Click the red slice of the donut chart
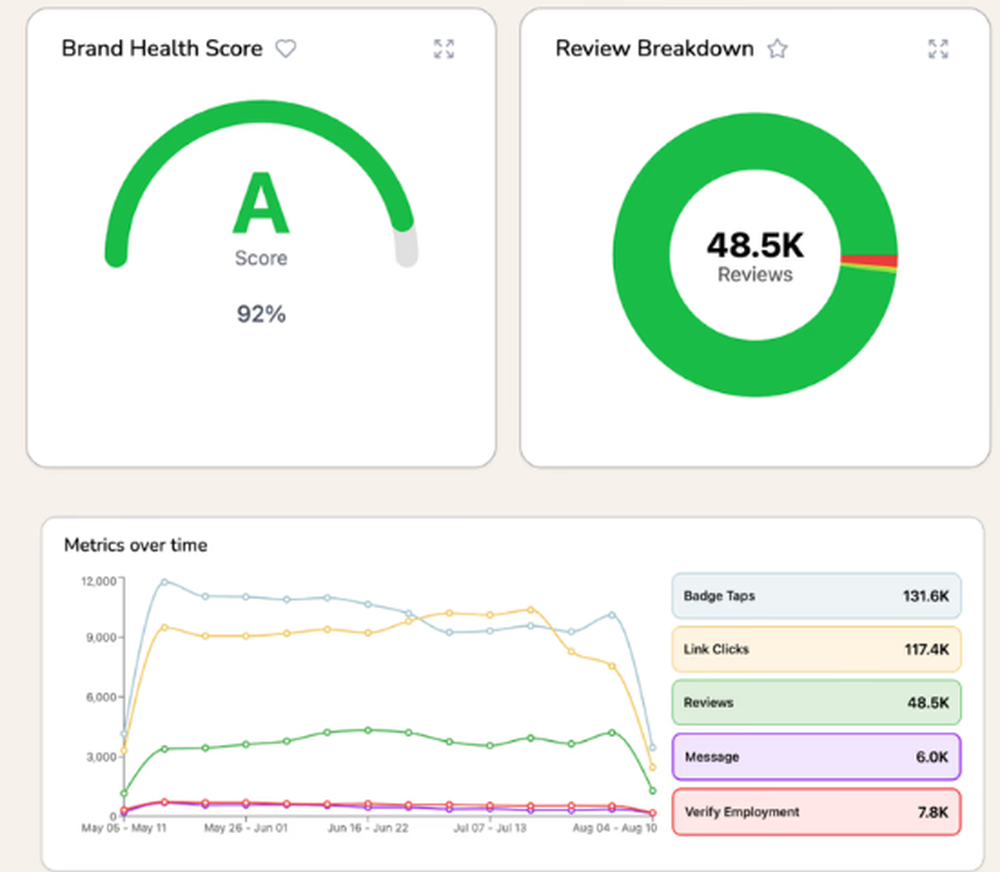 (x=868, y=260)
